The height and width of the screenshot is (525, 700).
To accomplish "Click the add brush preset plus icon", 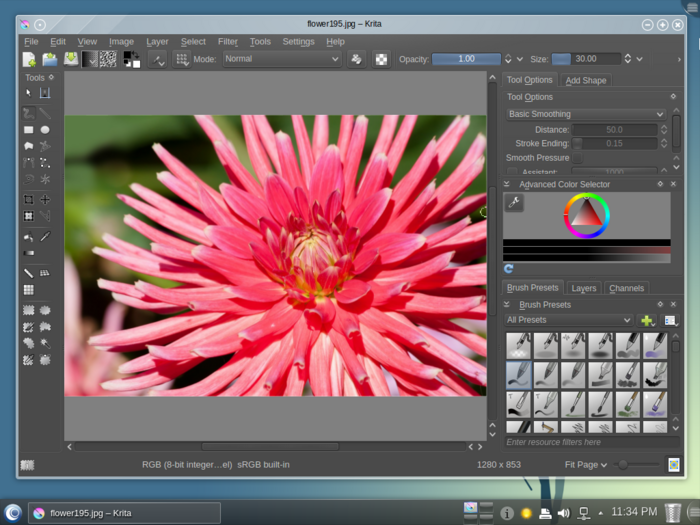I will 647,320.
